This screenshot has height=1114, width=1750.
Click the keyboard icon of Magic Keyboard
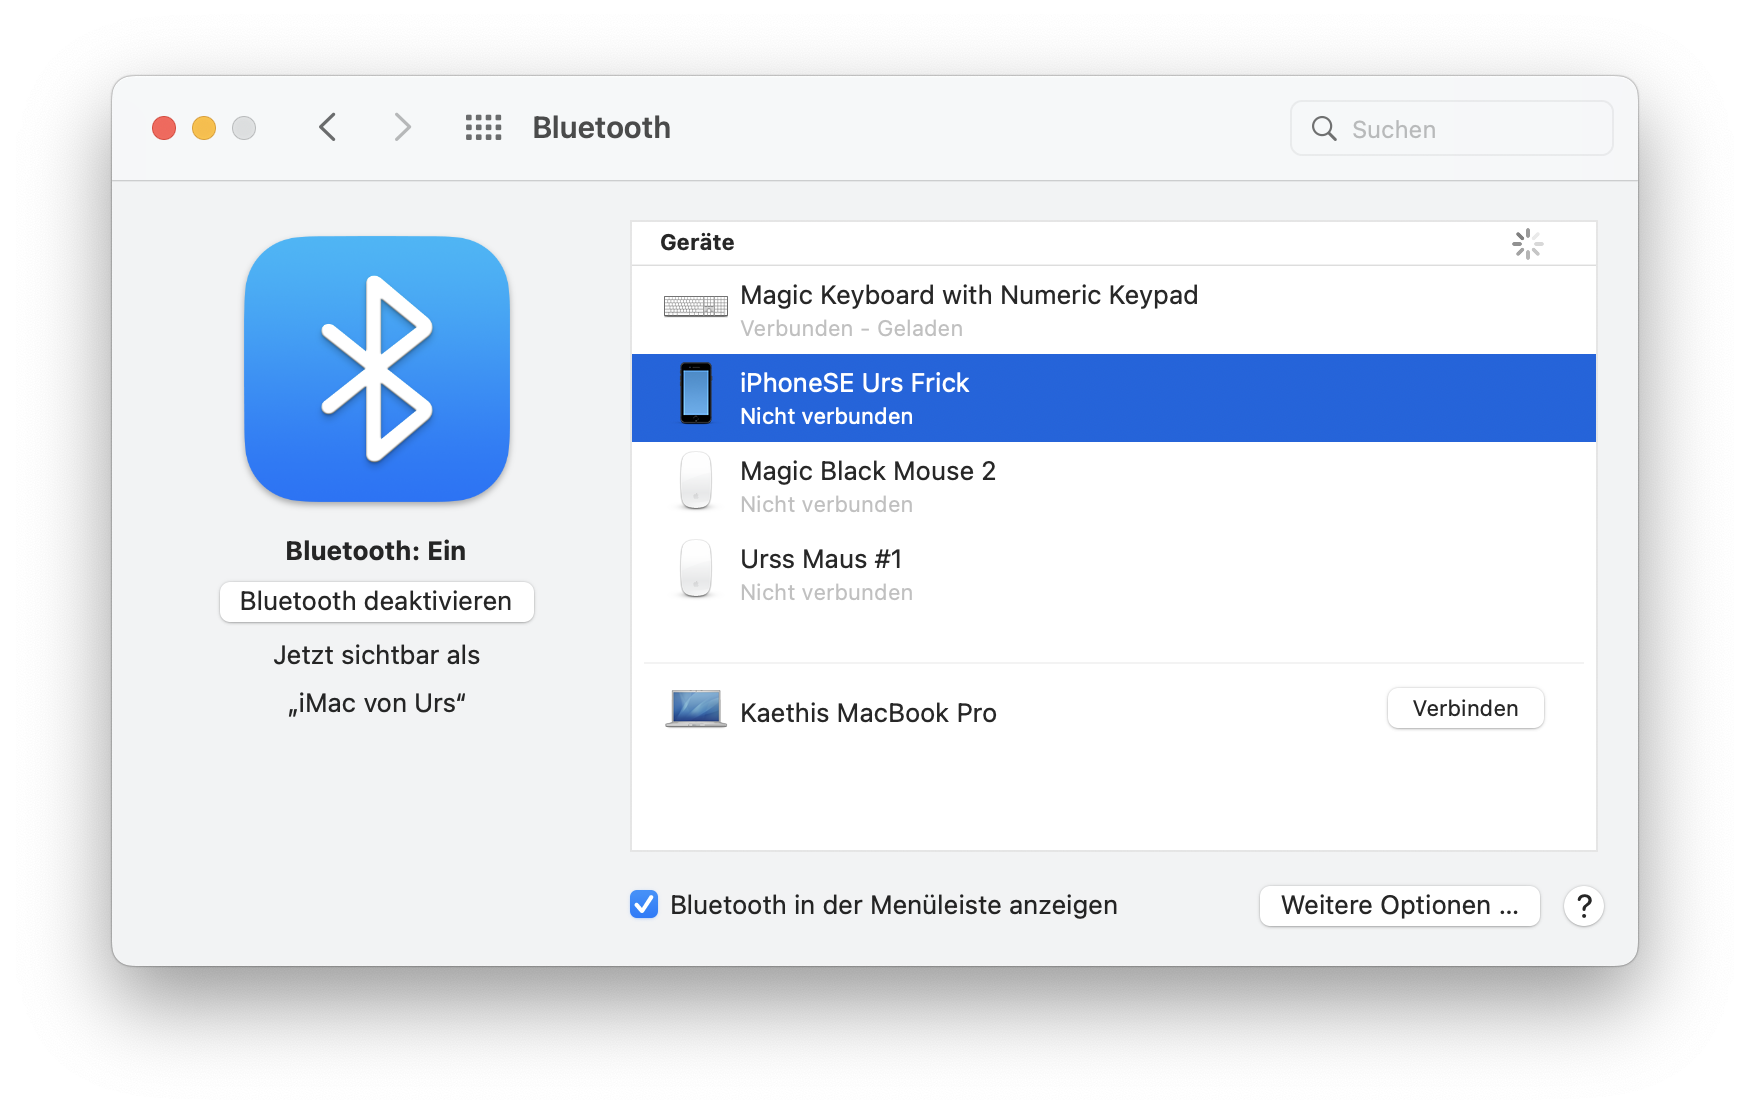pos(696,306)
